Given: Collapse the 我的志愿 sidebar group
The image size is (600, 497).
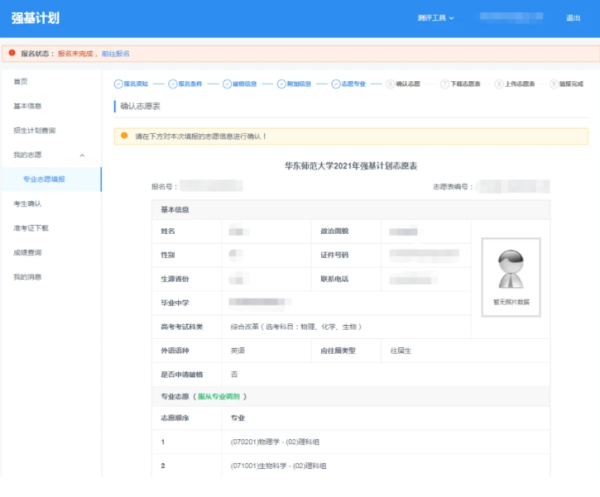Looking at the screenshot, I should click(82, 155).
